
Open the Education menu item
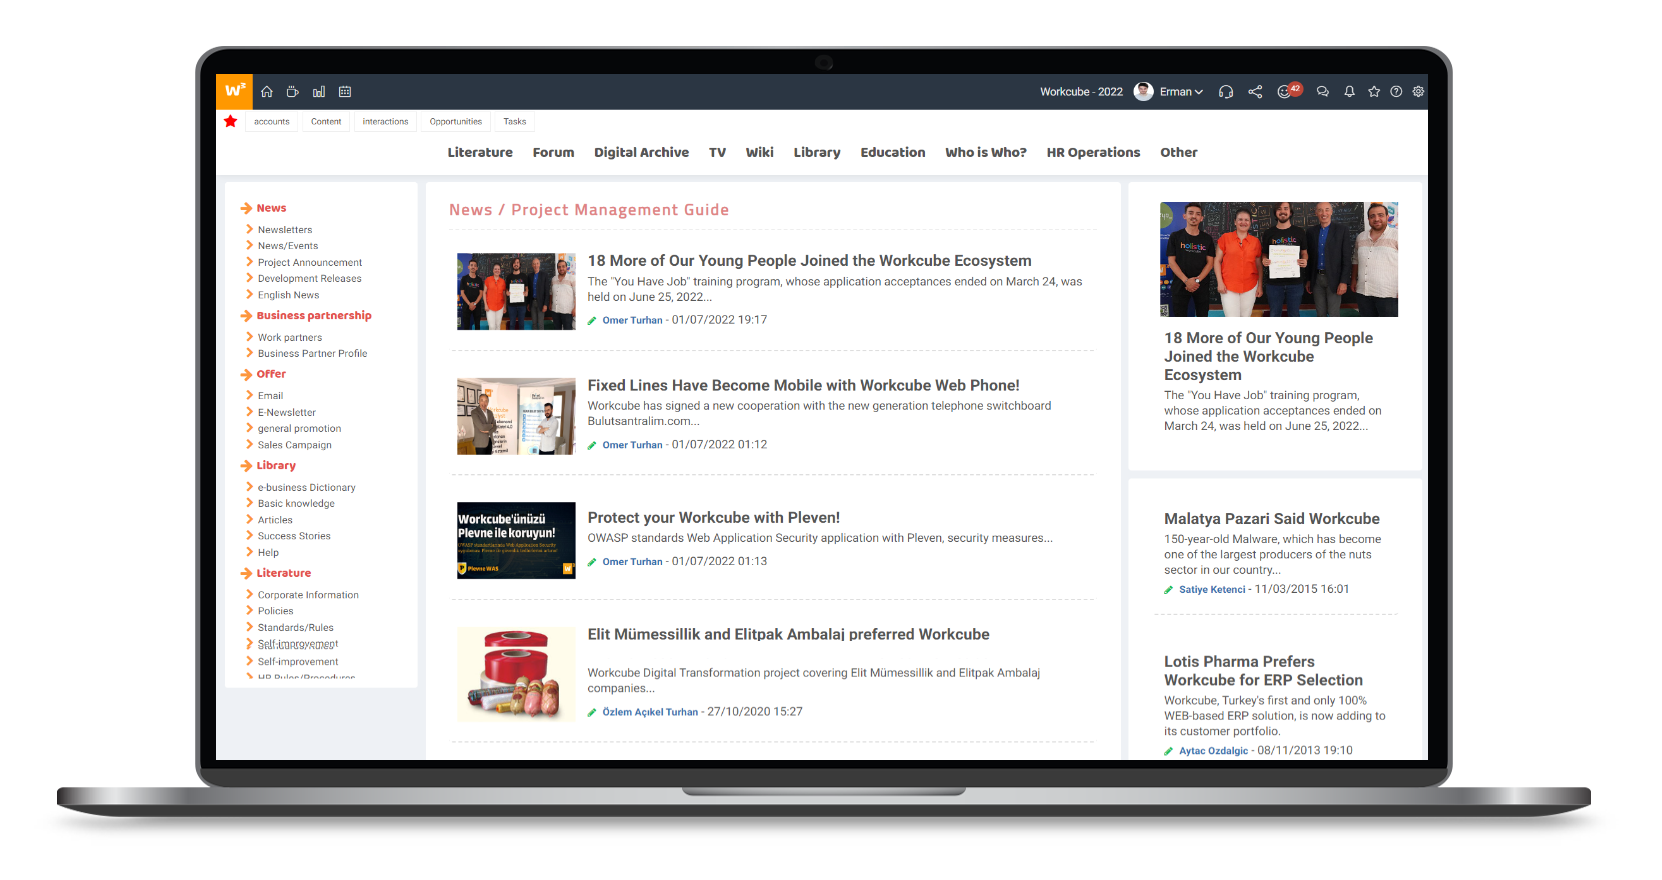pyautogui.click(x=892, y=153)
